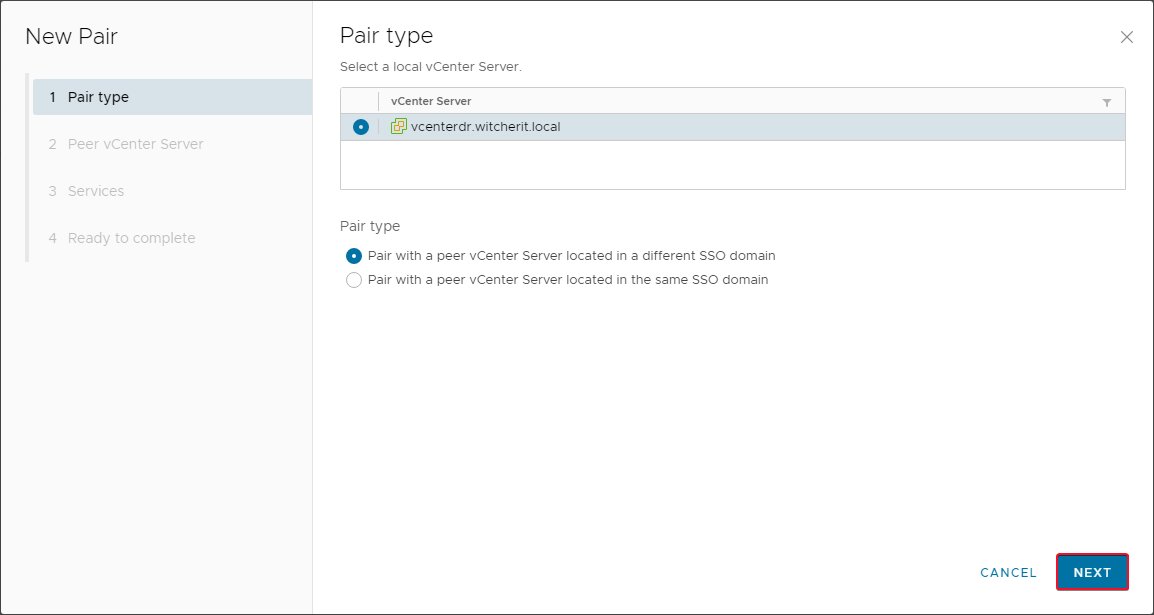Click the Pair type section heading

point(369,226)
